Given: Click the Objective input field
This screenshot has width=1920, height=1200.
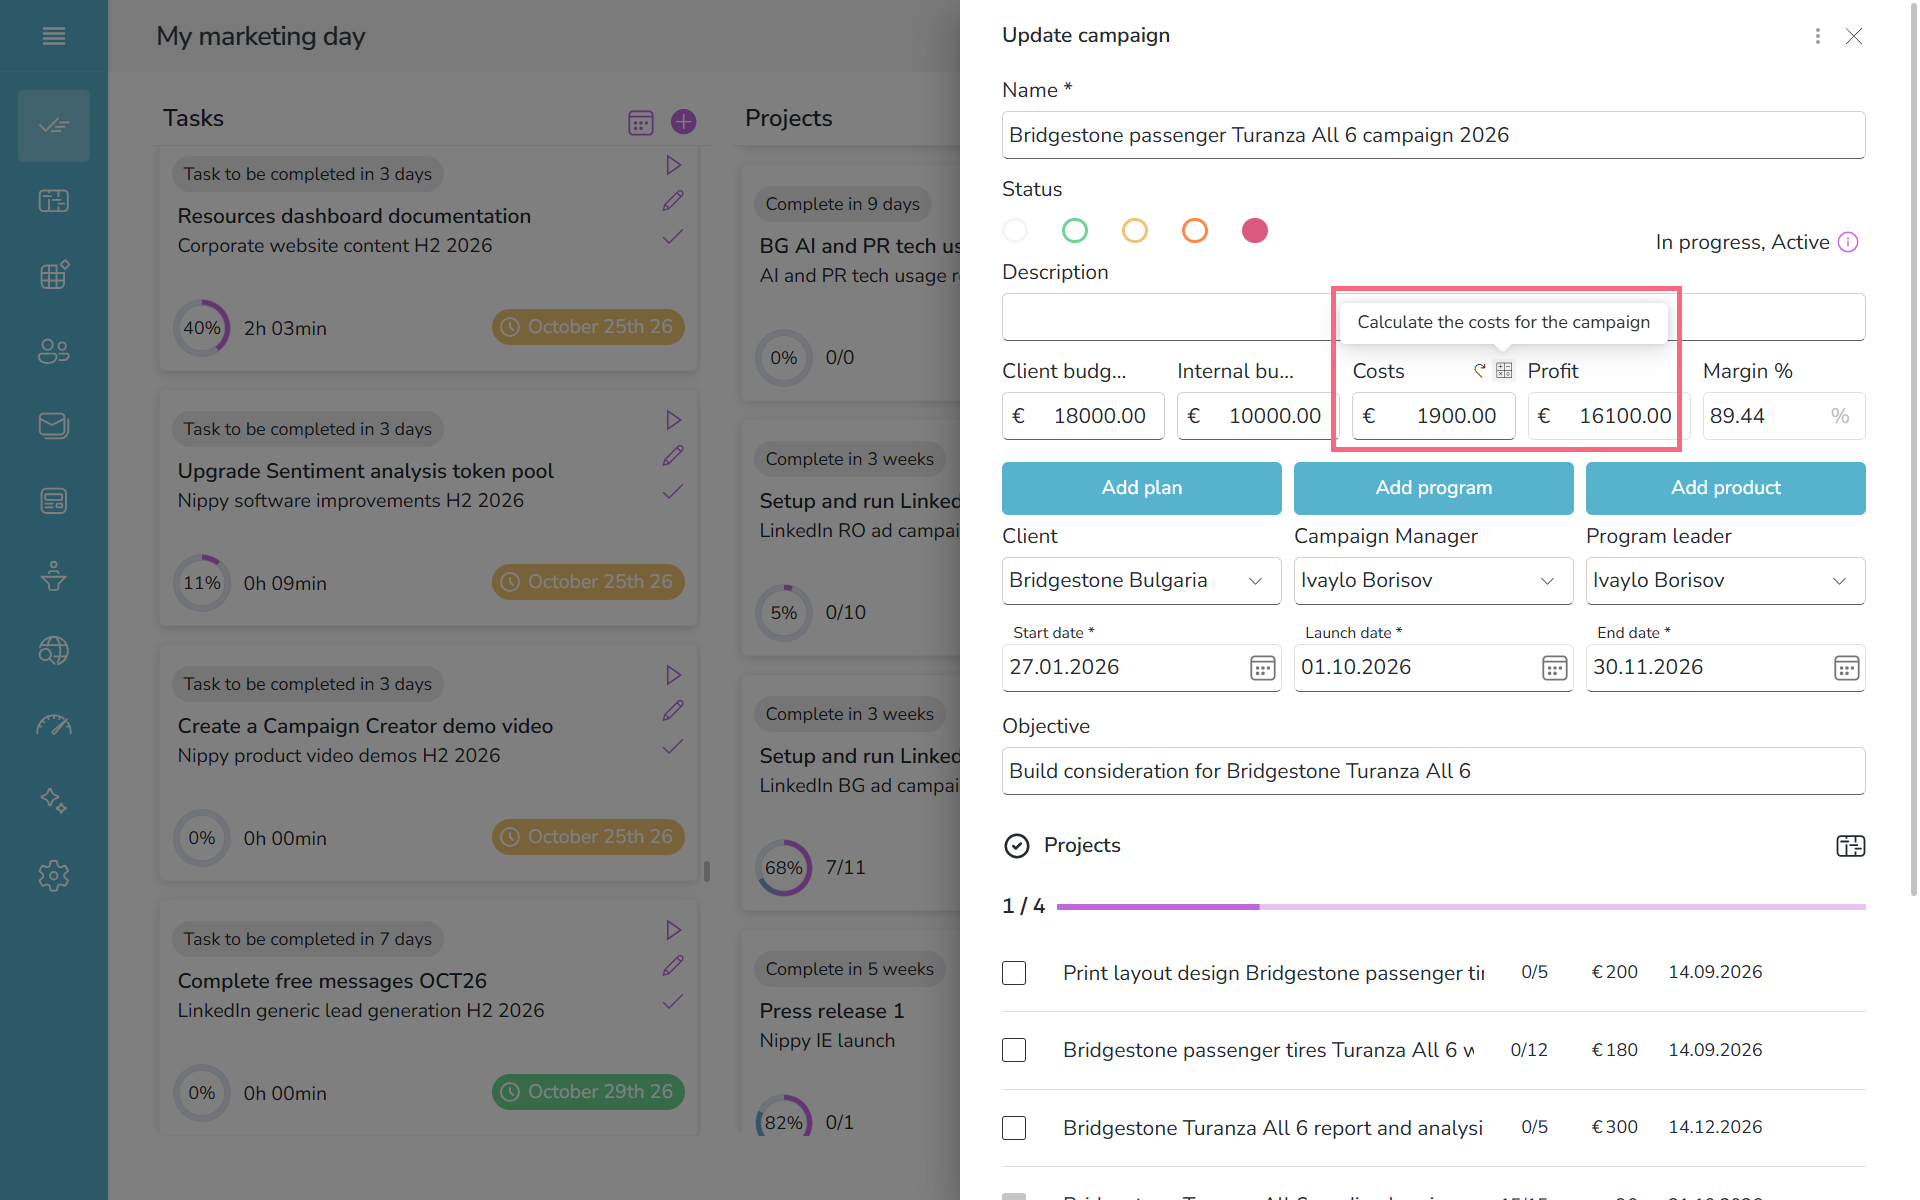Looking at the screenshot, I should [1434, 771].
